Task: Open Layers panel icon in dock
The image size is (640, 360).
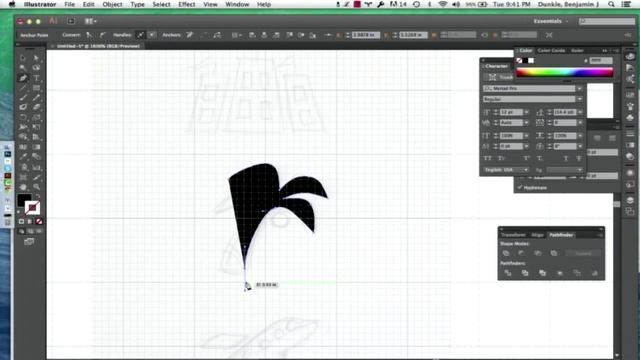Action: pos(630,200)
